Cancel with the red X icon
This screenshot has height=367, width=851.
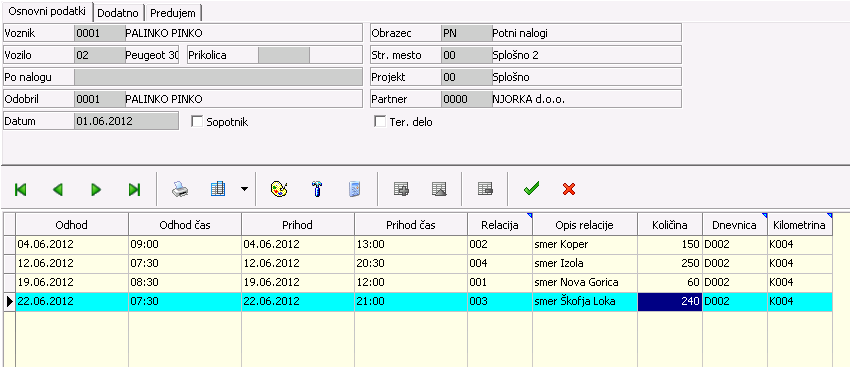click(569, 189)
